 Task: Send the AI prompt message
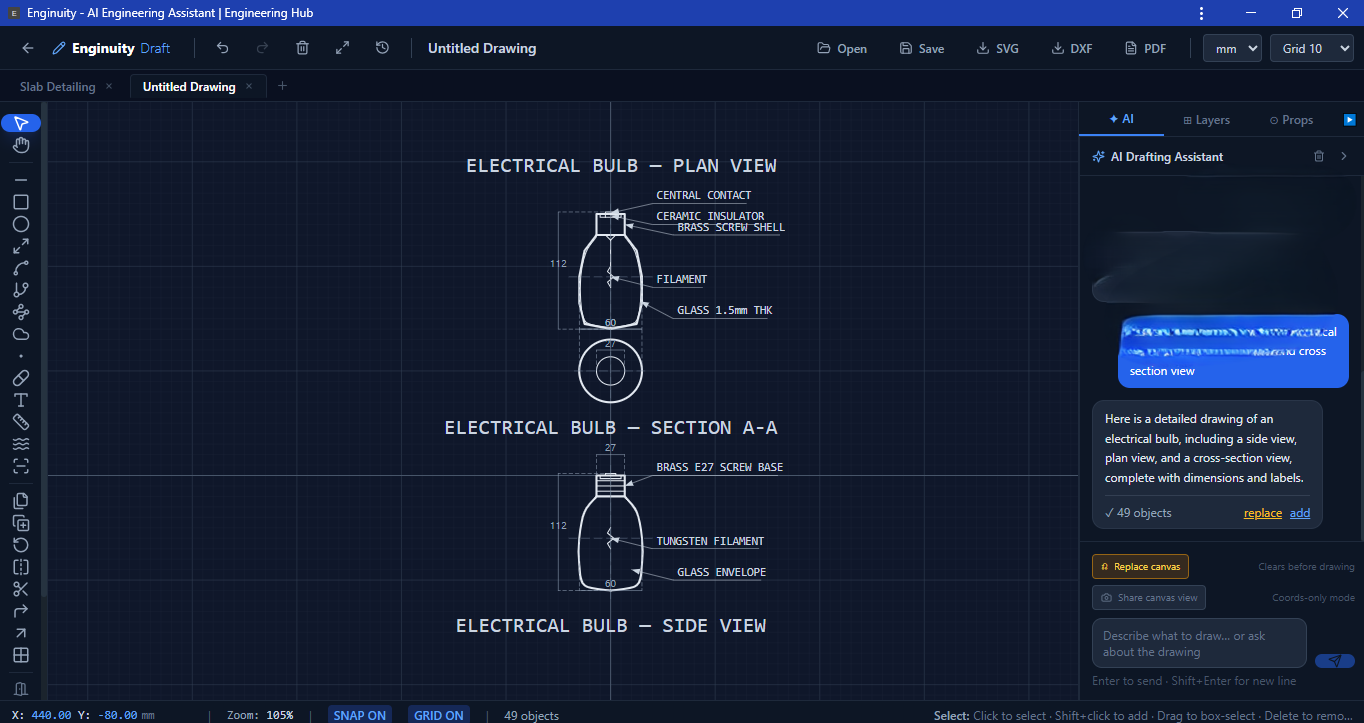[x=1334, y=661]
